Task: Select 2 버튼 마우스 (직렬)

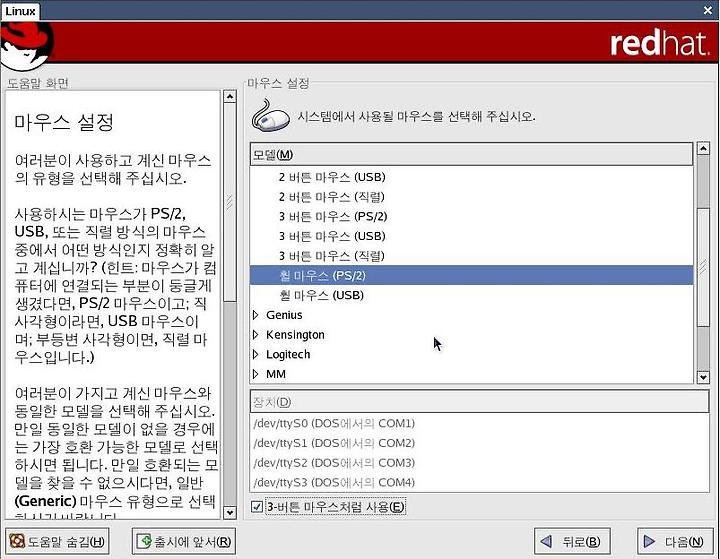Action: [472, 197]
